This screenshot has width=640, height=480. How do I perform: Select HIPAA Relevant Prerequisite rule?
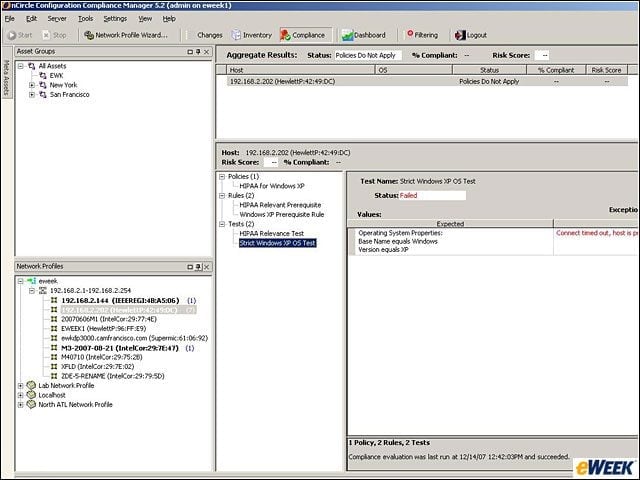click(x=280, y=205)
